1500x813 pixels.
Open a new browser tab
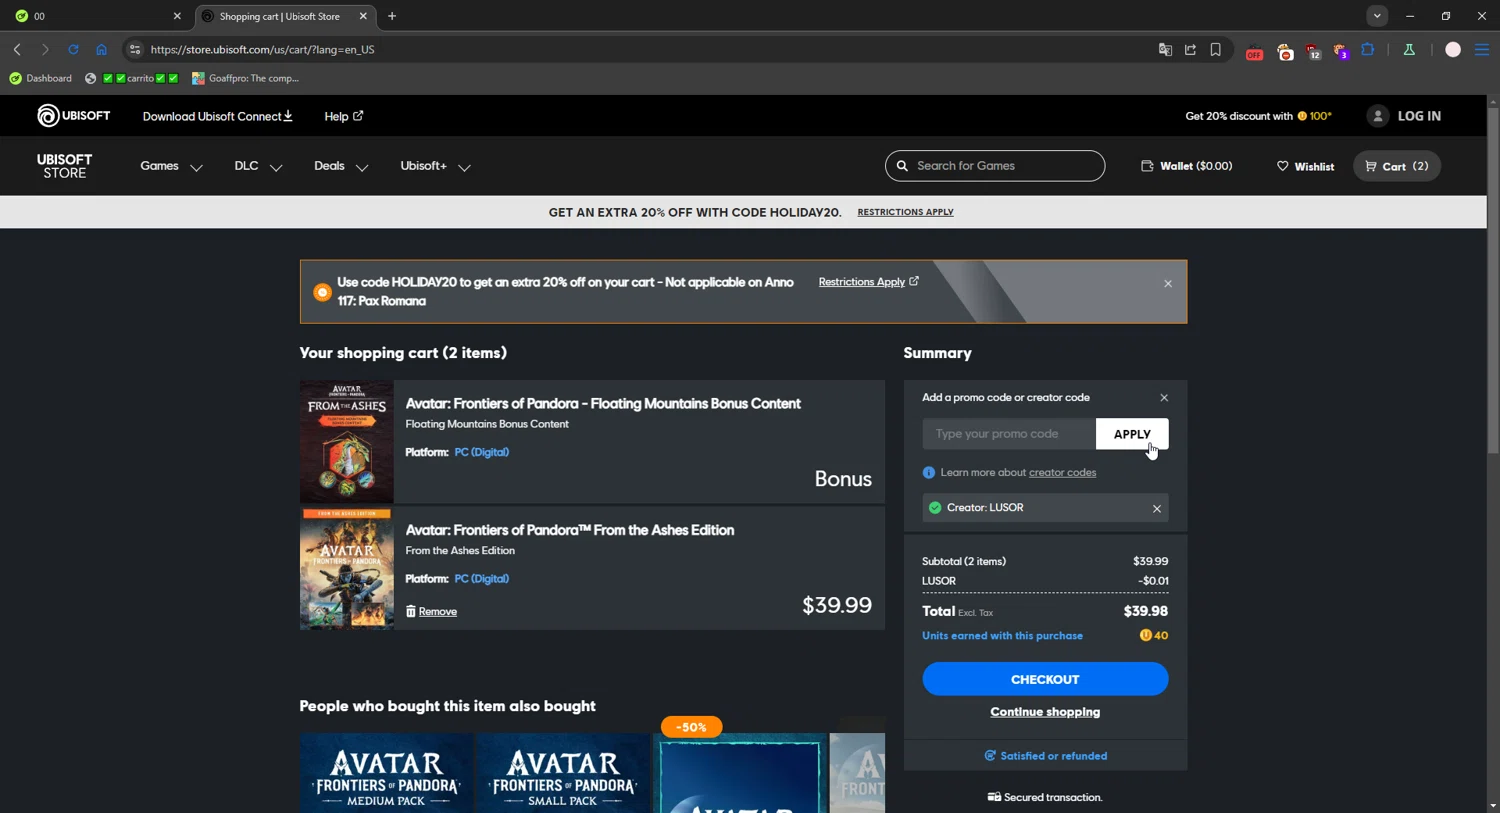pyautogui.click(x=392, y=16)
